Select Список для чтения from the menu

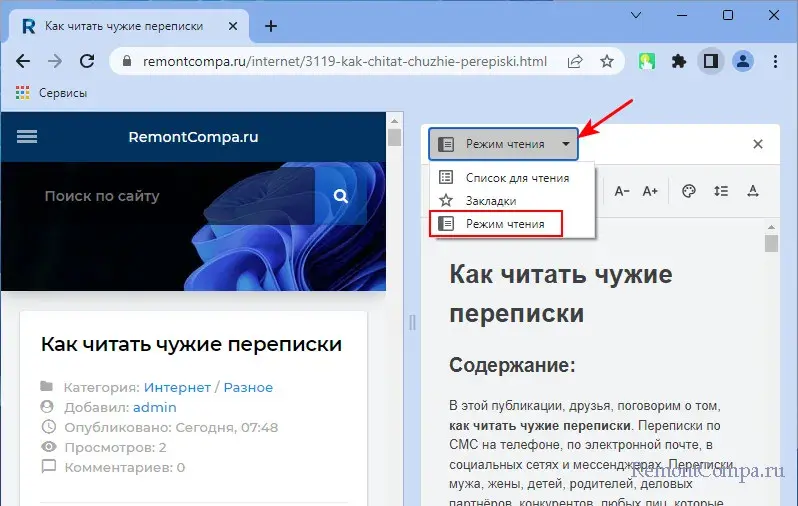[x=516, y=178]
